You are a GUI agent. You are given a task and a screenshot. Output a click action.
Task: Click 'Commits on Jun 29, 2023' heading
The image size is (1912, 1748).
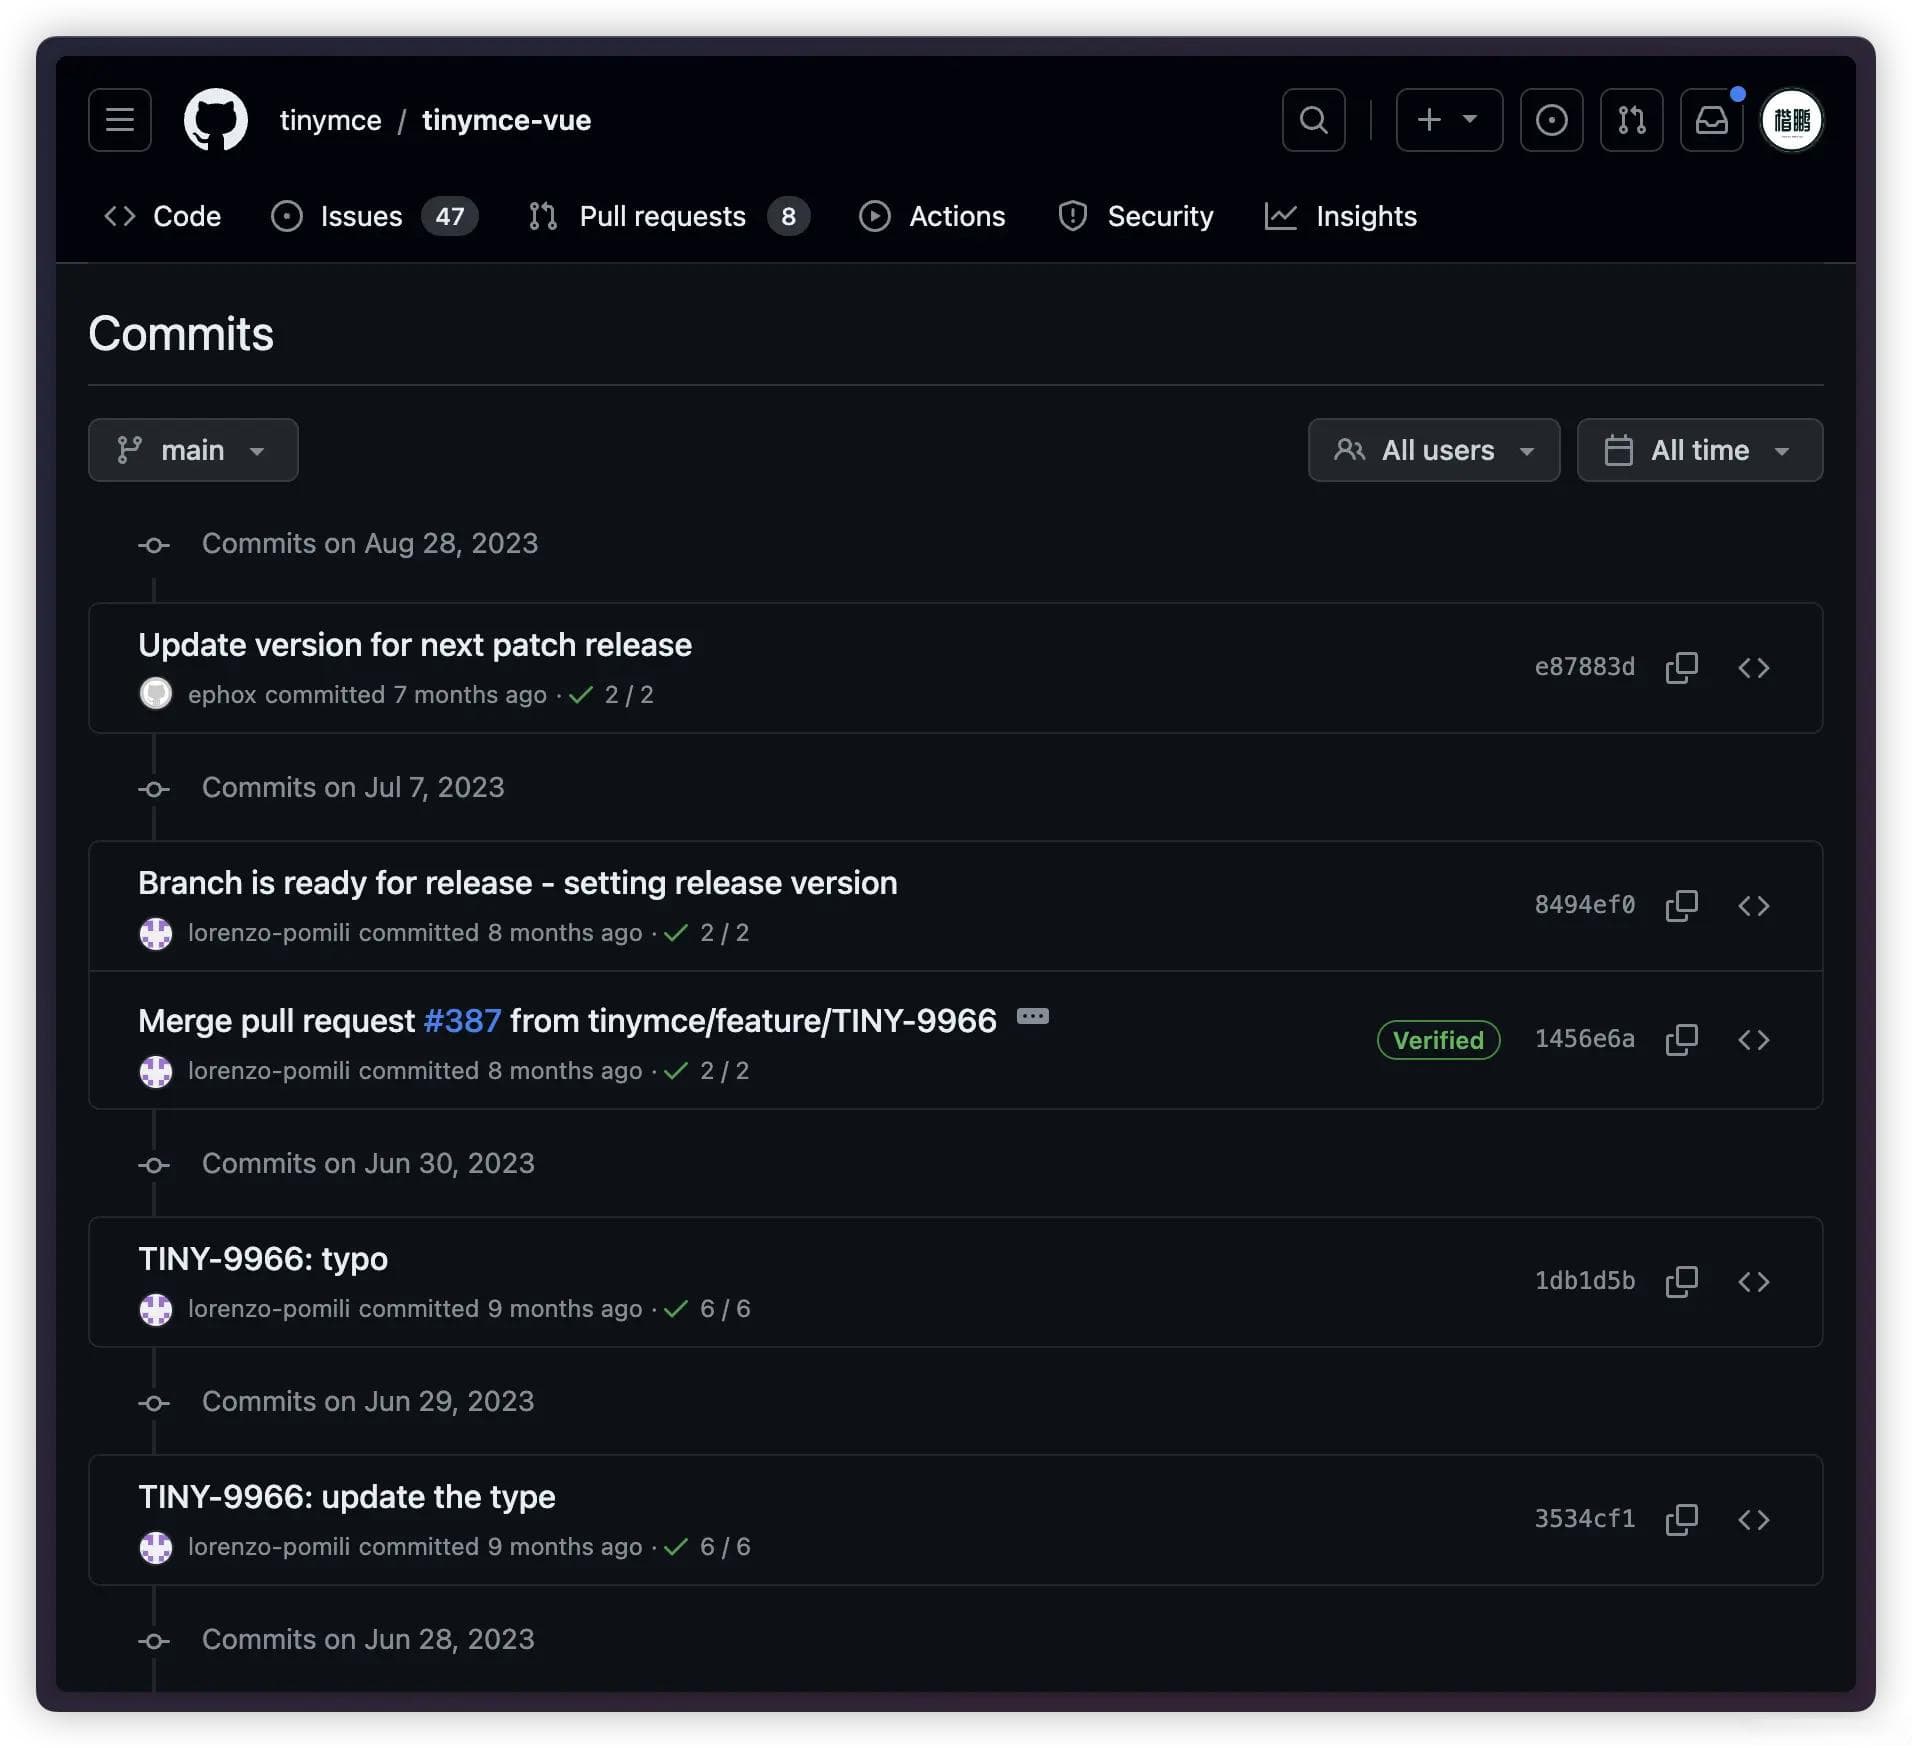368,1401
